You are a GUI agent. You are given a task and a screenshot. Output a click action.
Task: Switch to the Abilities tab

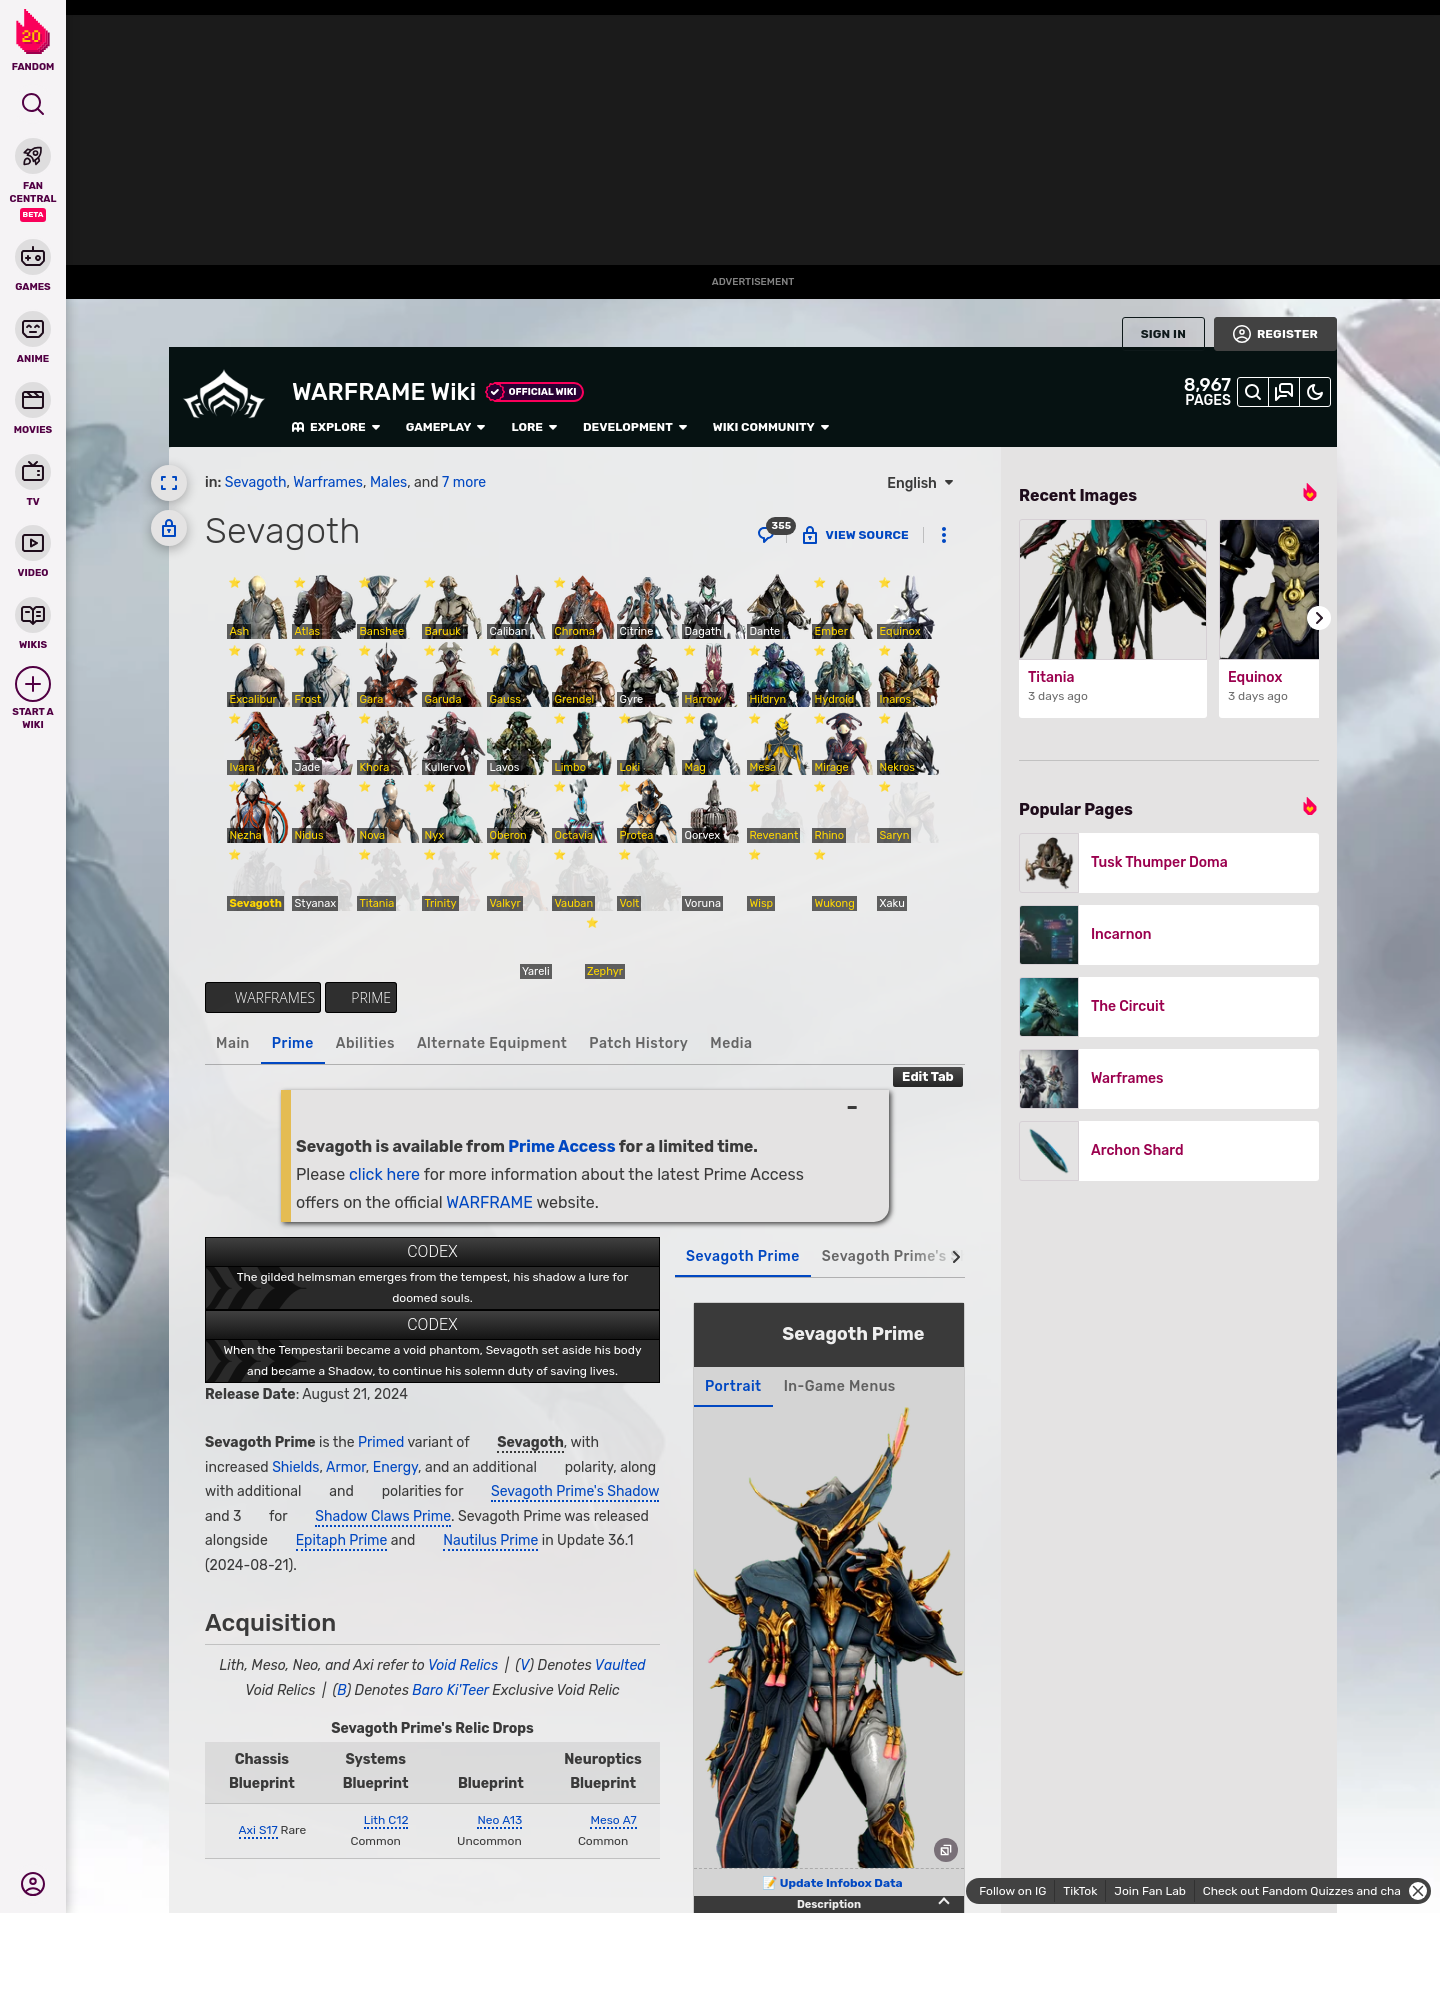coord(365,1043)
